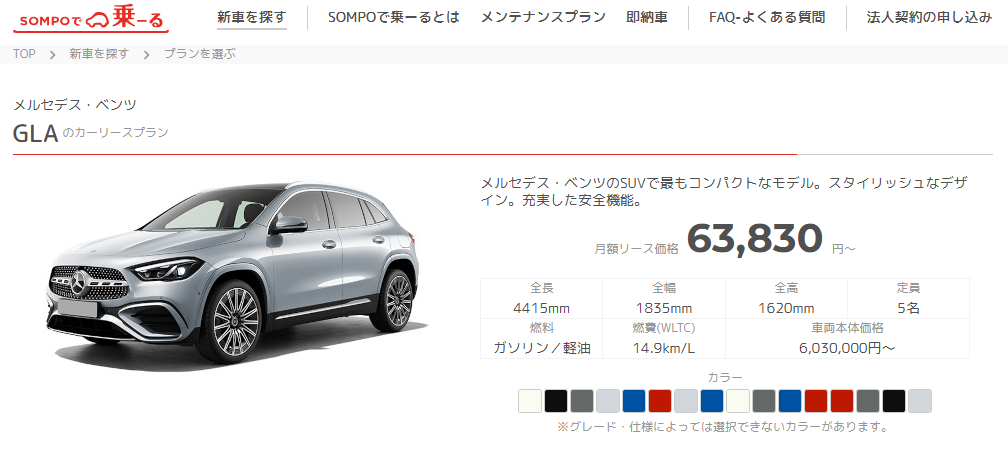This screenshot has width=1008, height=460.
Task: Click the 63,830 monthly lease price
Action: [755, 239]
